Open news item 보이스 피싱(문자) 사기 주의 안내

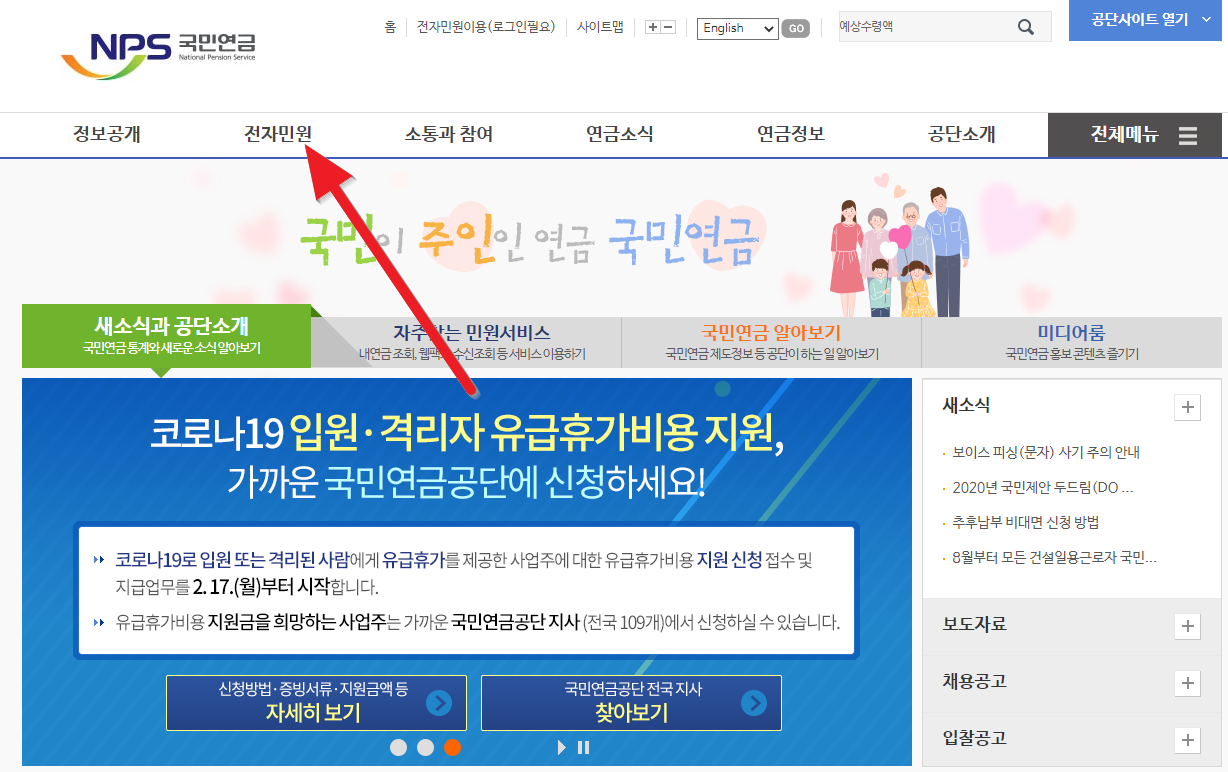pos(1046,453)
